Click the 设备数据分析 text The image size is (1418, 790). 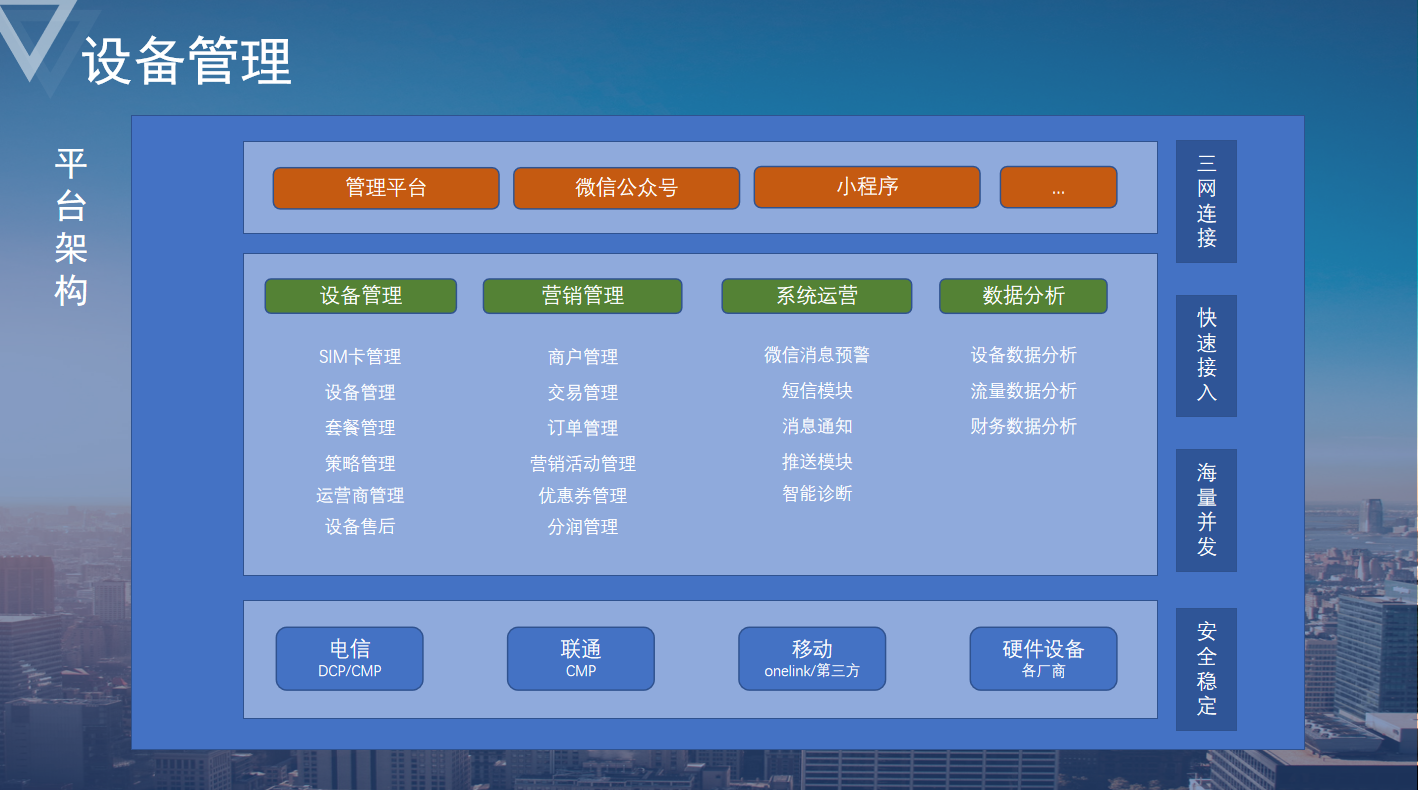pos(1024,355)
